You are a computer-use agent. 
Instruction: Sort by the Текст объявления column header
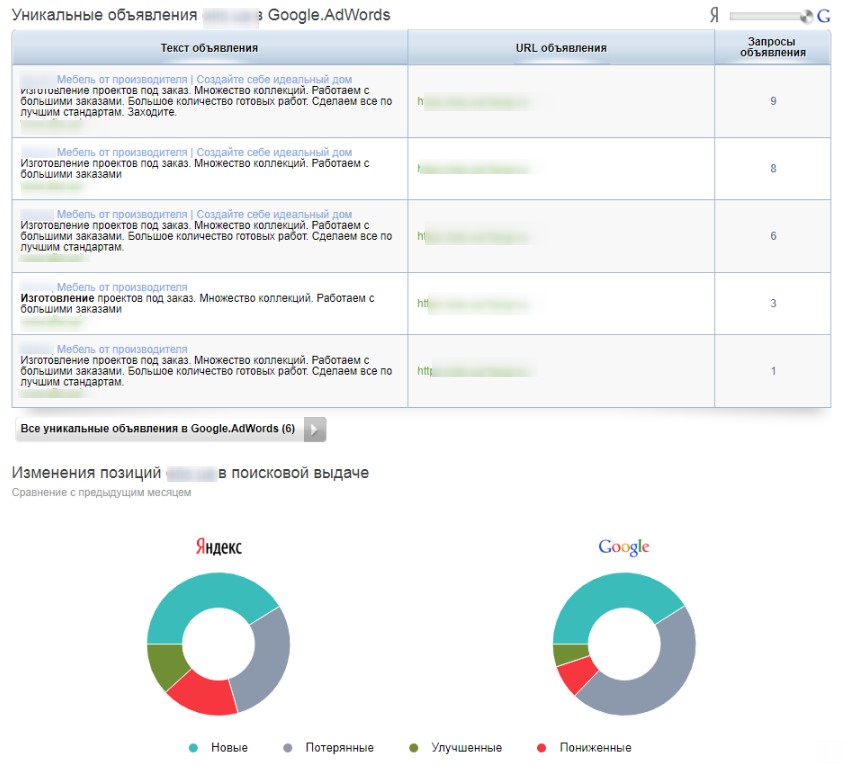209,48
